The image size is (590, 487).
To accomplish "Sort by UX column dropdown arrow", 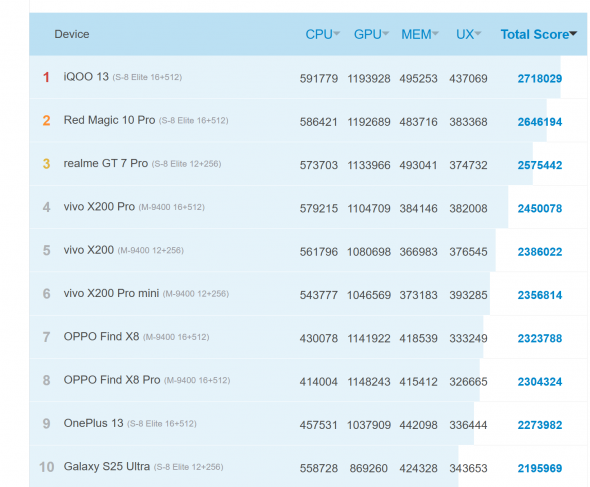I will click(477, 34).
